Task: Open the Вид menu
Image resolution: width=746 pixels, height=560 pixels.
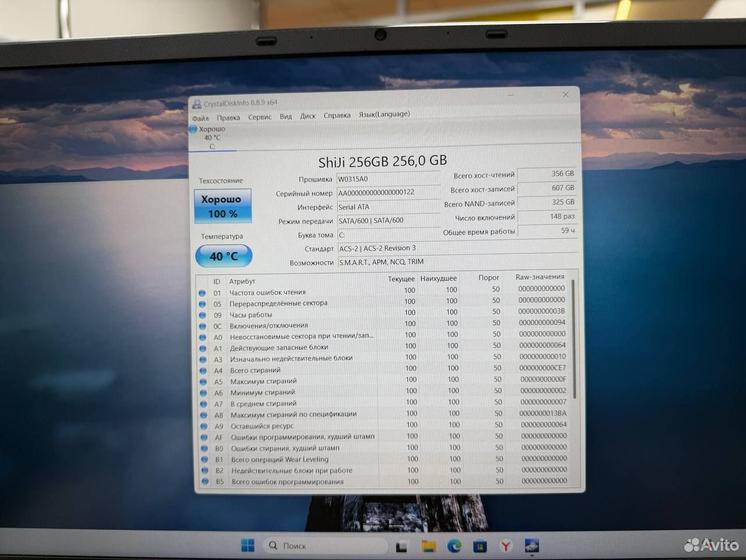Action: point(285,116)
